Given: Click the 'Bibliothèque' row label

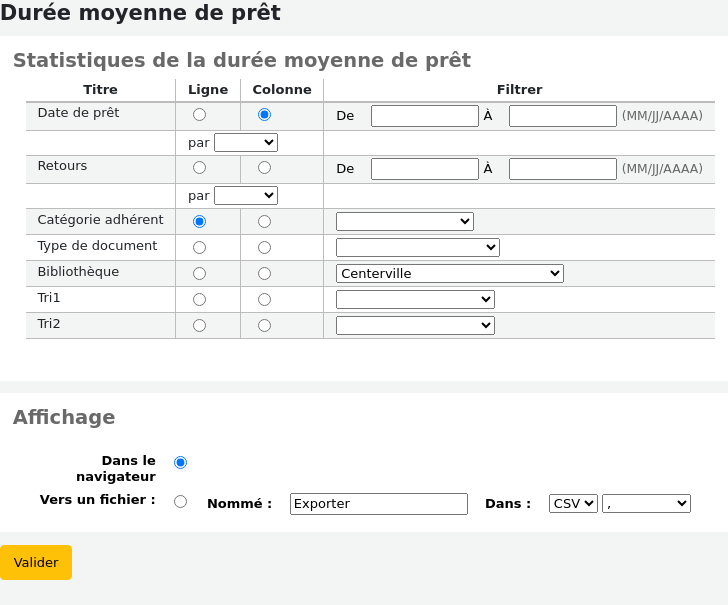Looking at the screenshot, I should coord(78,272).
